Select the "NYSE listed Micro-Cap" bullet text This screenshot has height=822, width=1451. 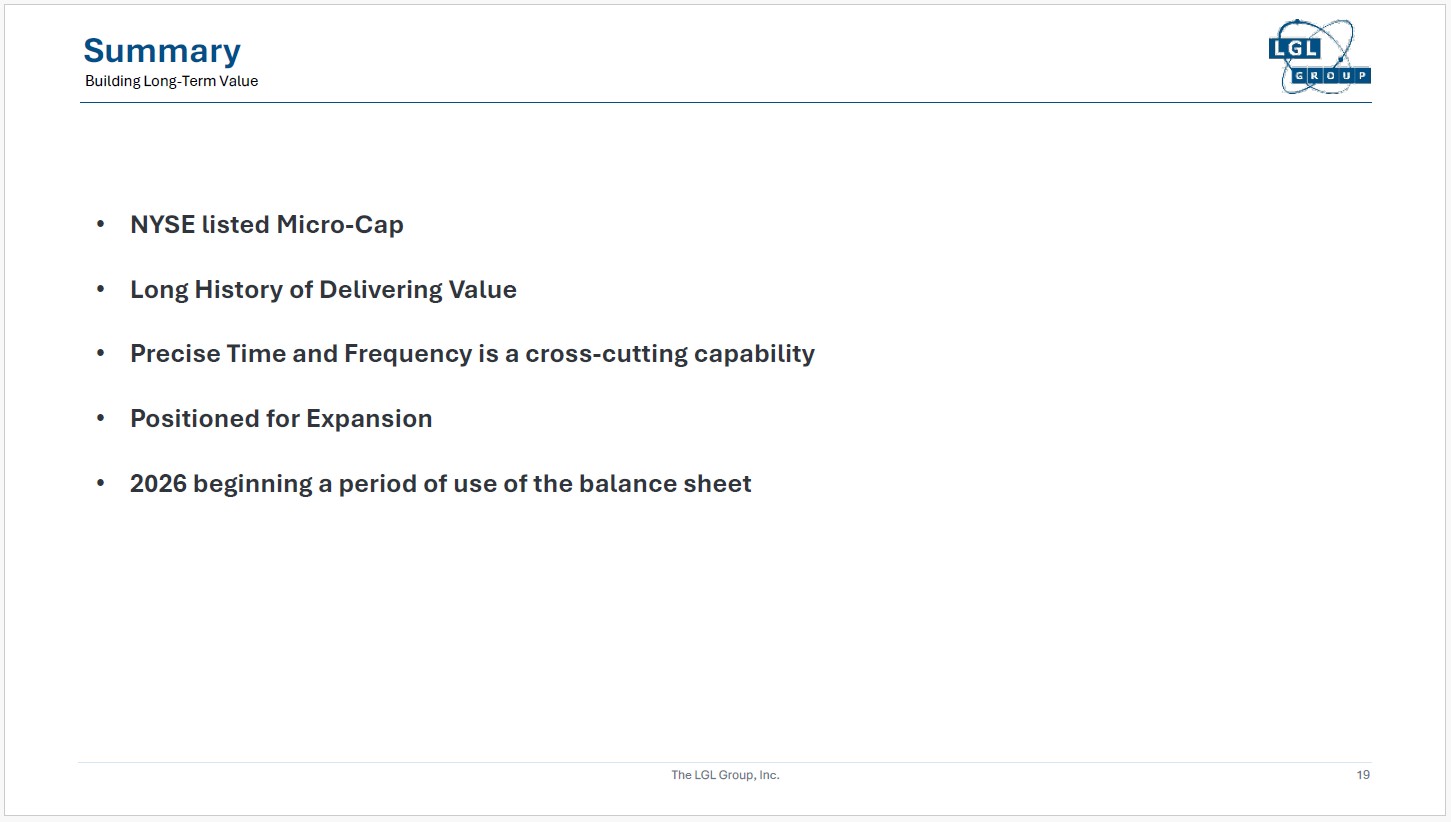point(267,225)
